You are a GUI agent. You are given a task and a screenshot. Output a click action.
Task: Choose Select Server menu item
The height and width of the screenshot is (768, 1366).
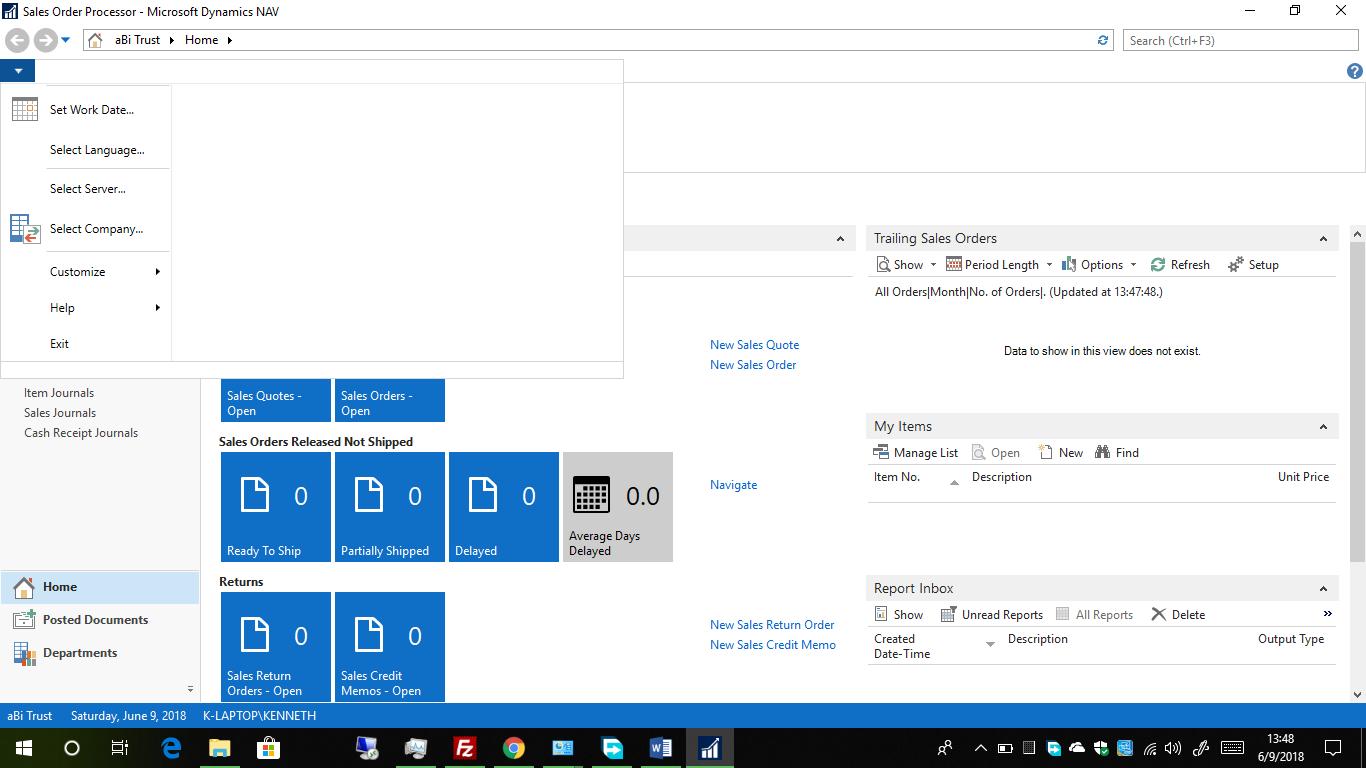[x=88, y=189]
